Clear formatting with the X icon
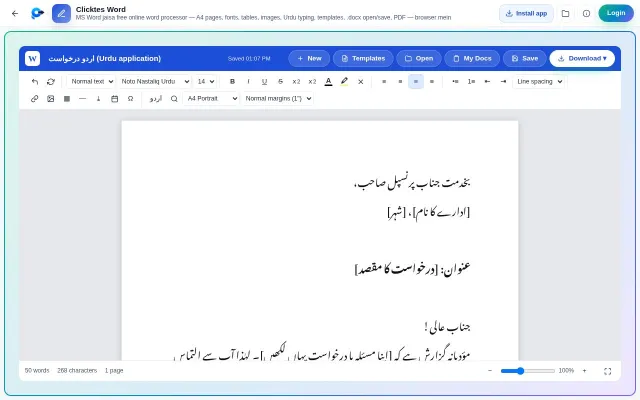Viewport: 640px width, 400px height. [360, 82]
